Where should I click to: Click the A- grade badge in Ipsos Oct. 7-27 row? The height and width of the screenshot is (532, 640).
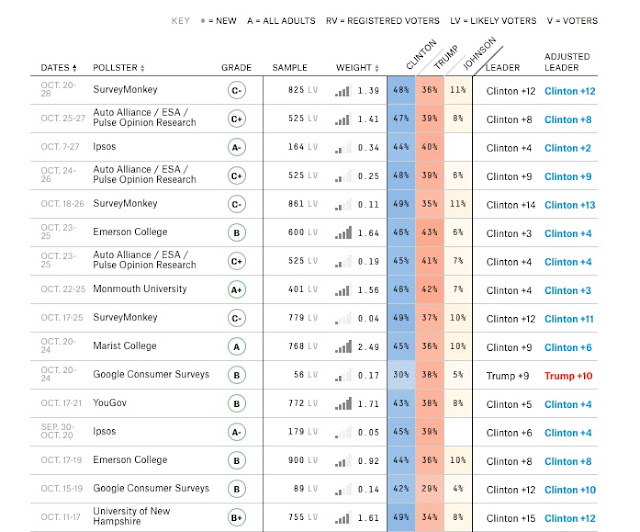coord(237,147)
